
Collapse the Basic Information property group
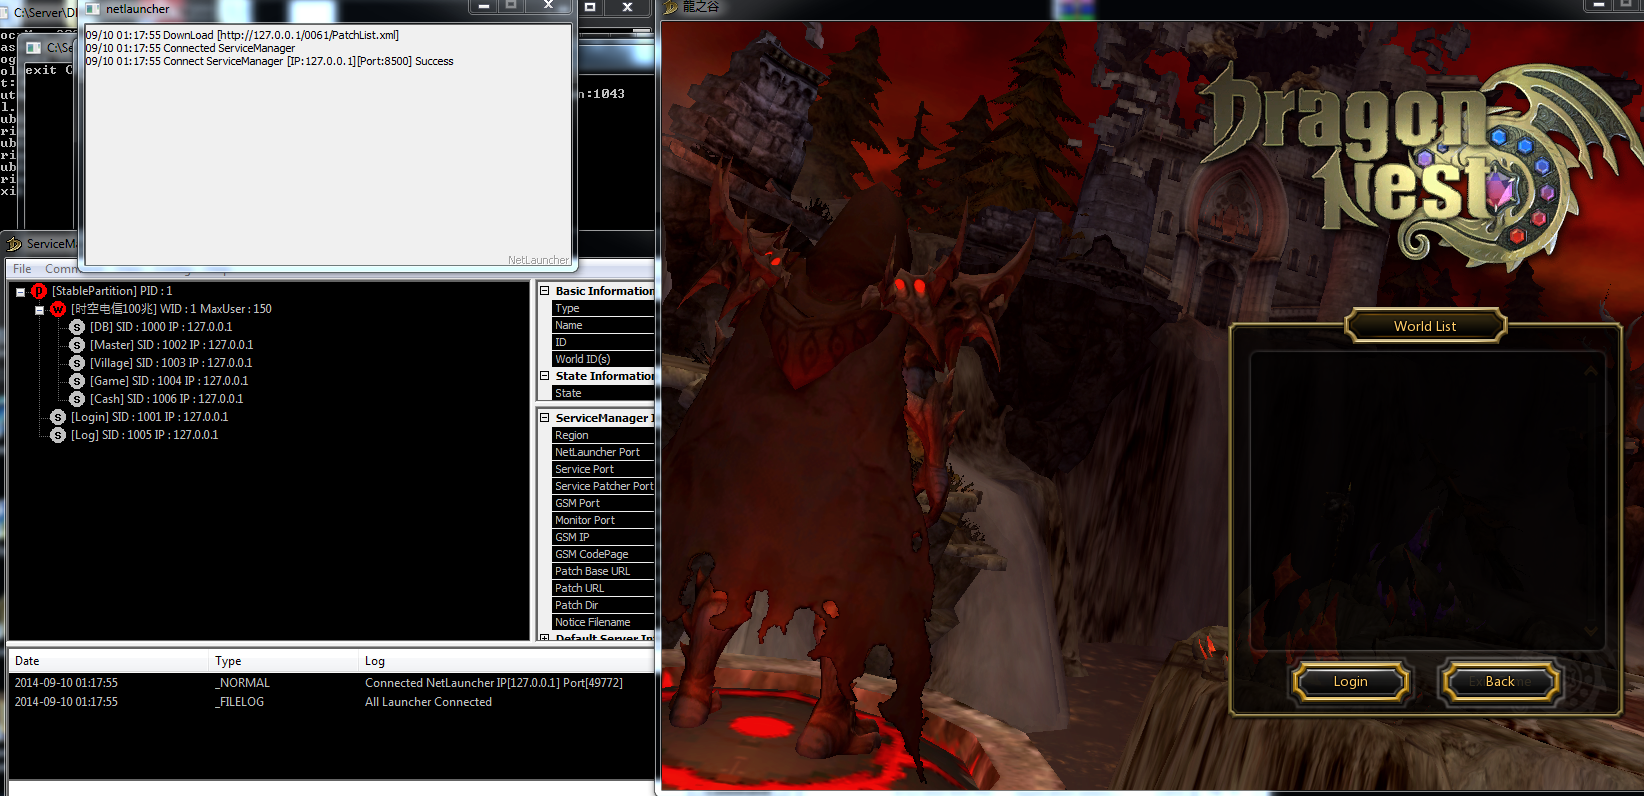click(545, 291)
